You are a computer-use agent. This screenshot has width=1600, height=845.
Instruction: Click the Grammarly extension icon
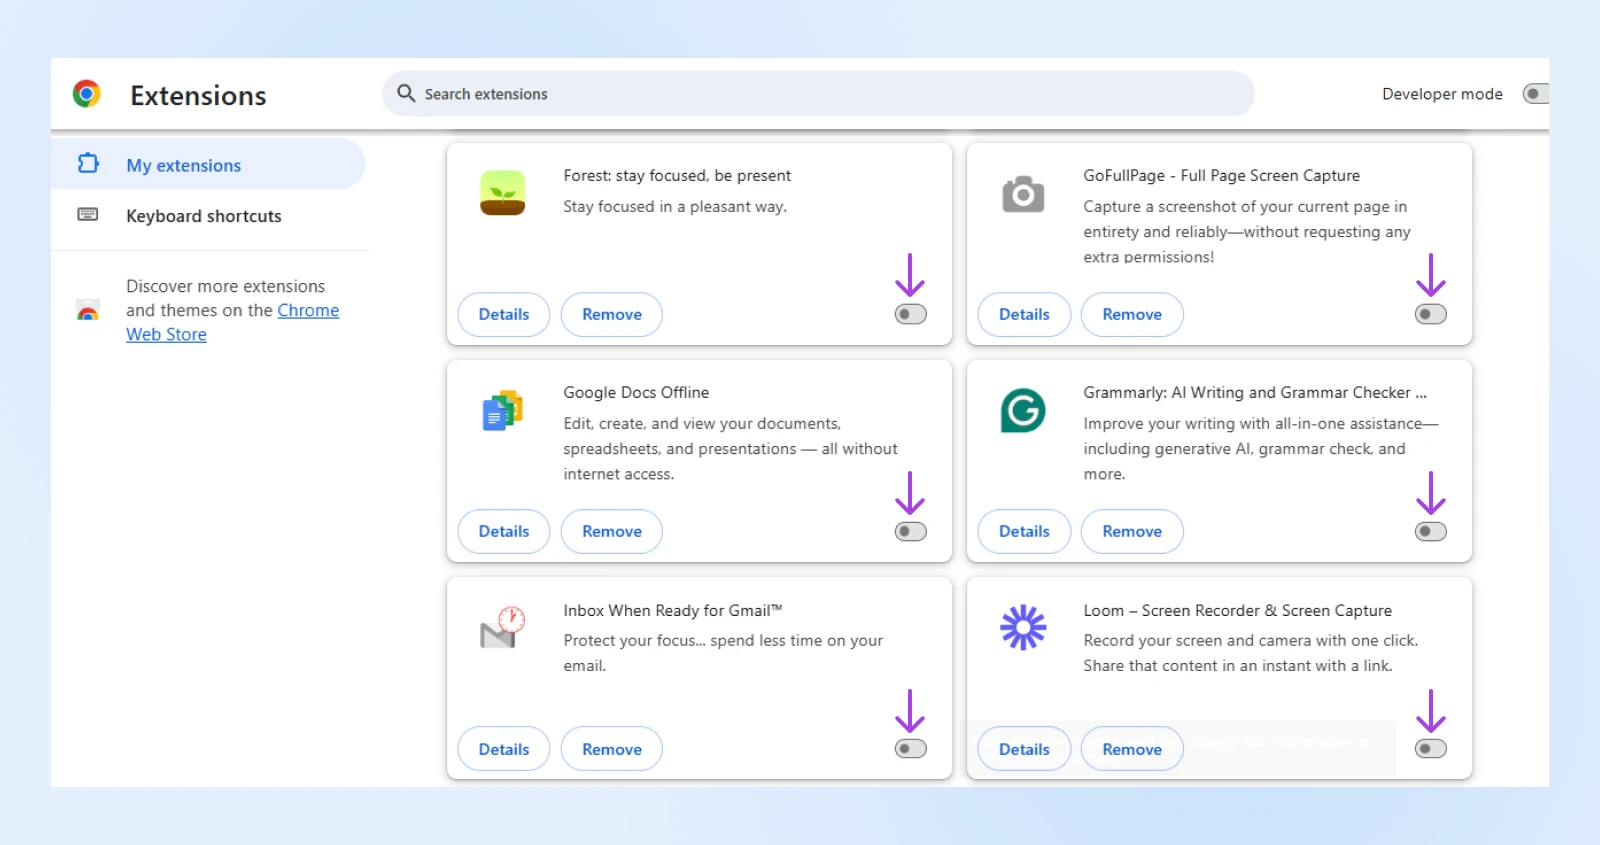[x=1023, y=410]
